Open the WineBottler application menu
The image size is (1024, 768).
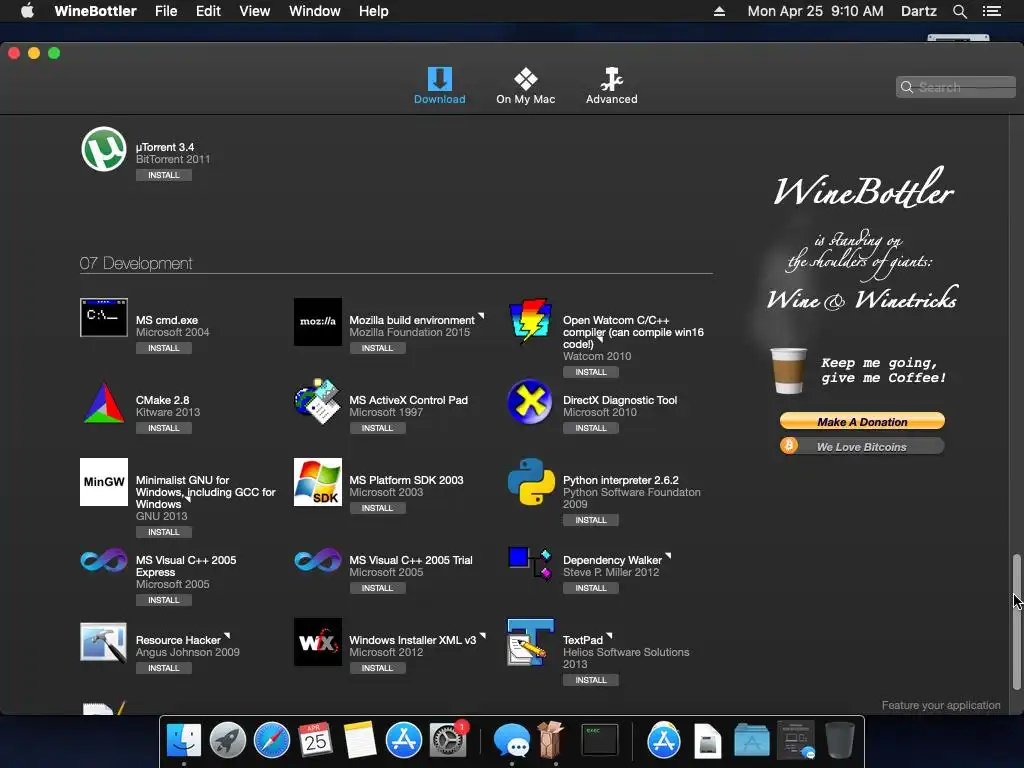pos(95,11)
